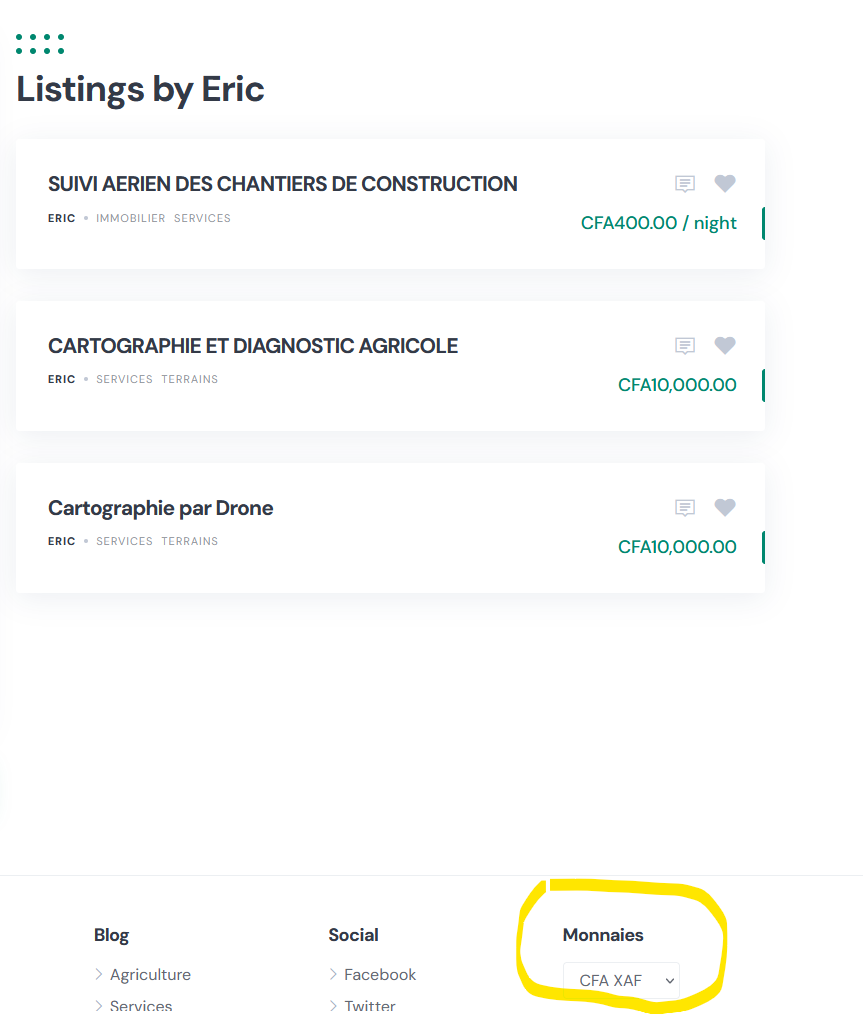Open CARTOGRAPHIE ET DIAGNOSTIC AGRICOLE listing title
This screenshot has width=863, height=1015.
click(x=252, y=346)
